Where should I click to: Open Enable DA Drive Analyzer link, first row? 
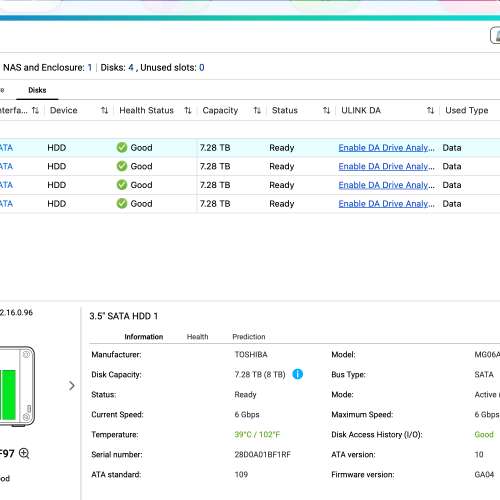[386, 148]
